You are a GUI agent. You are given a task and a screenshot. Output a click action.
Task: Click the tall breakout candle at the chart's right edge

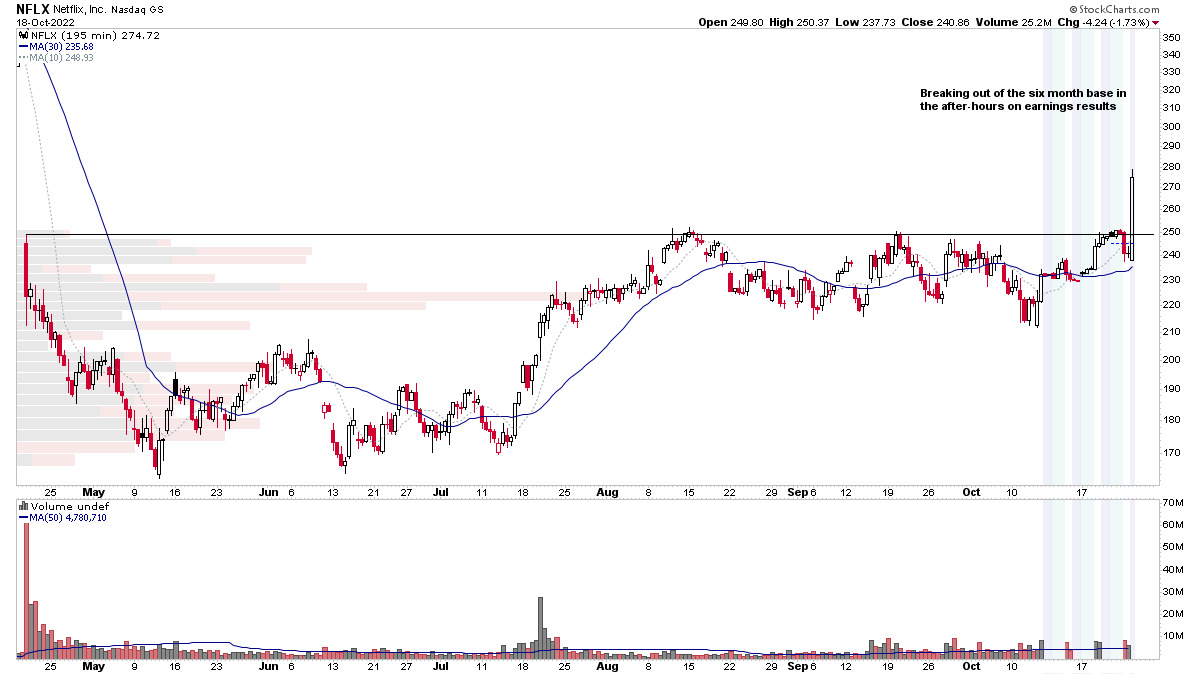(x=1132, y=216)
